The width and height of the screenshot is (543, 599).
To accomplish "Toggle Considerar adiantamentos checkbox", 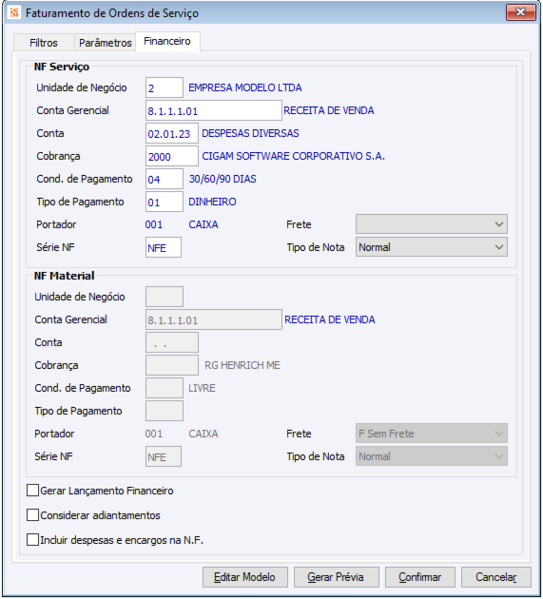I will 33,515.
